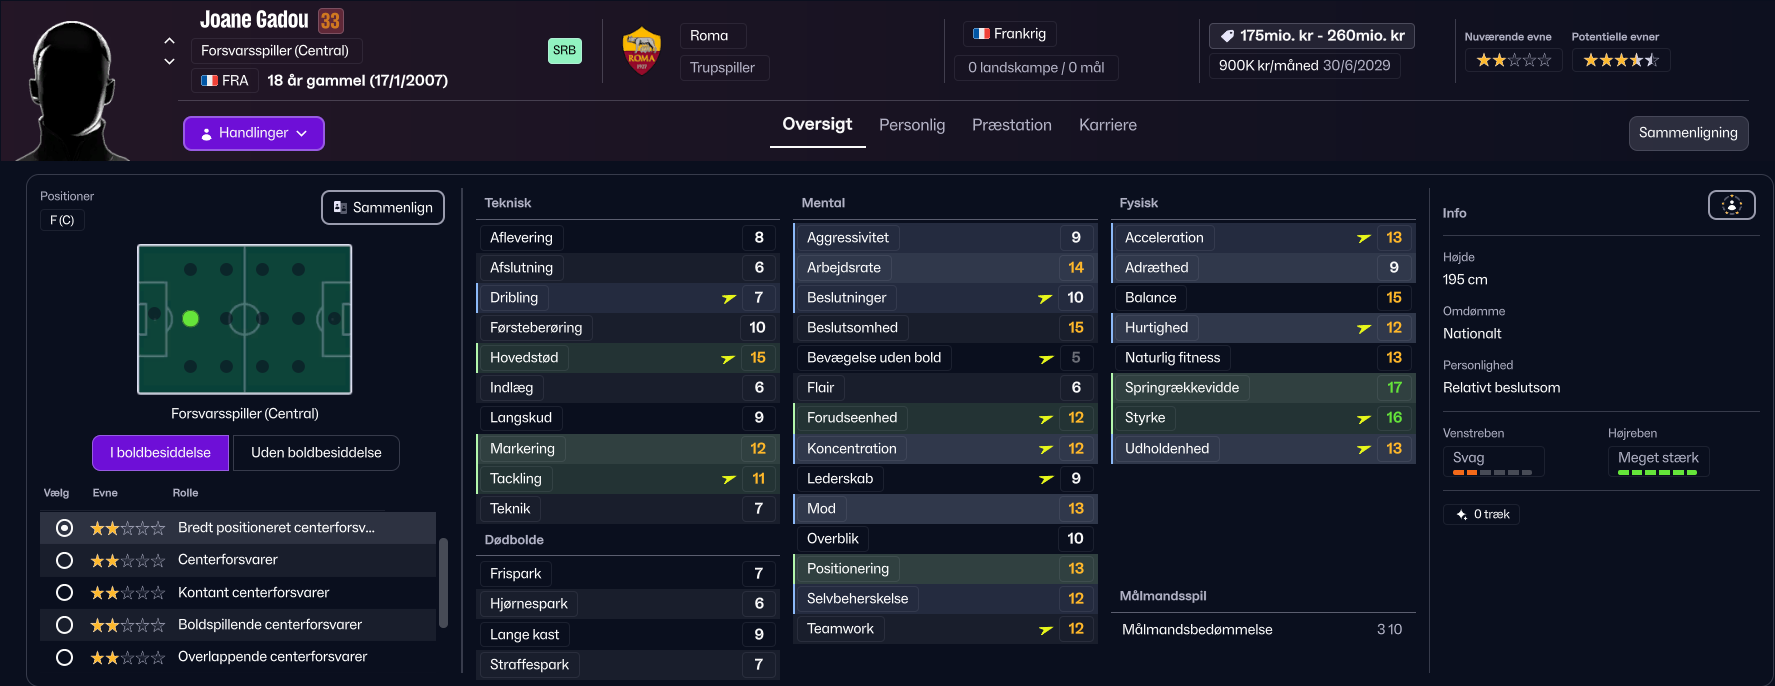The height and width of the screenshot is (686, 1775).
Task: Switch to the Personlig tab
Action: [x=912, y=125]
